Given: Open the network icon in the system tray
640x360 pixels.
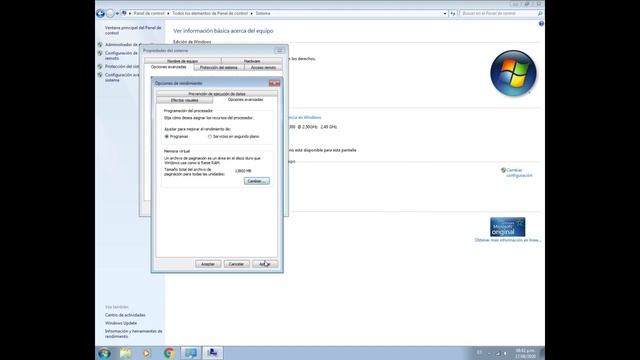Looking at the screenshot, I should (498, 353).
